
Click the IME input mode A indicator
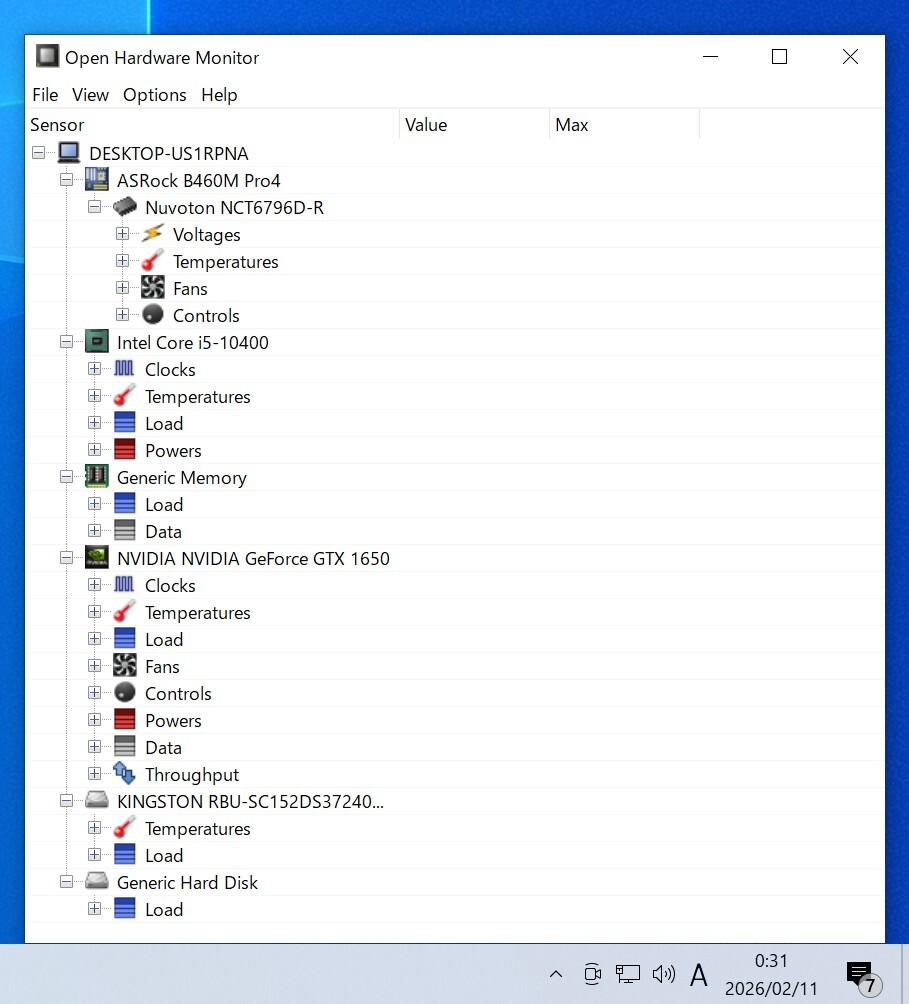[x=698, y=975]
